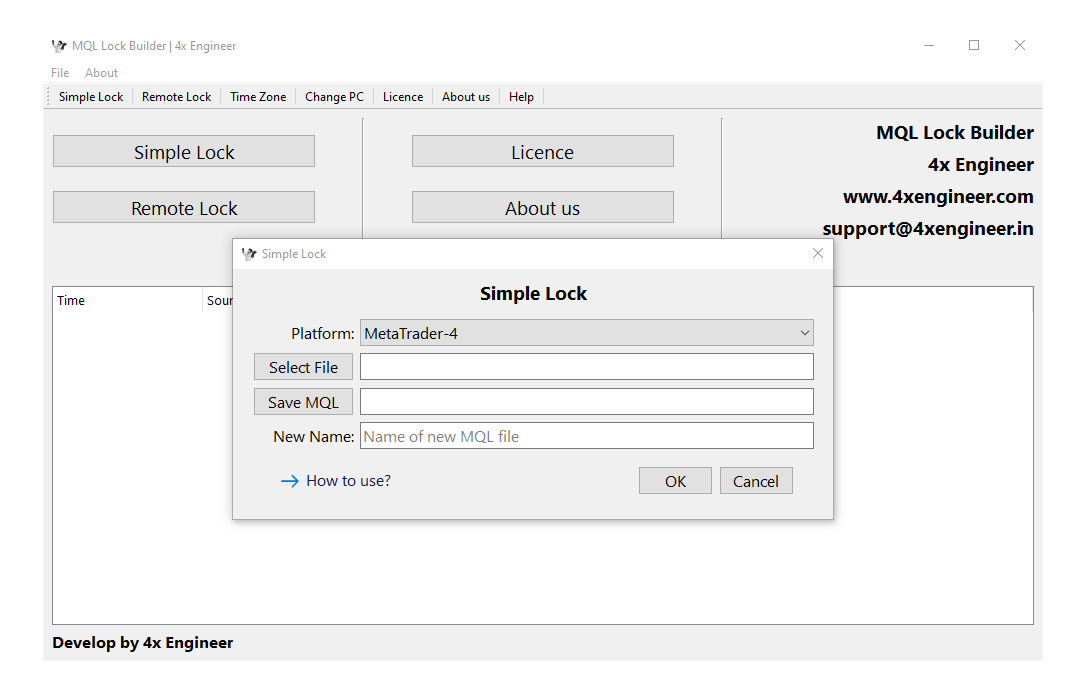Confirm with the OK button

[x=675, y=481]
